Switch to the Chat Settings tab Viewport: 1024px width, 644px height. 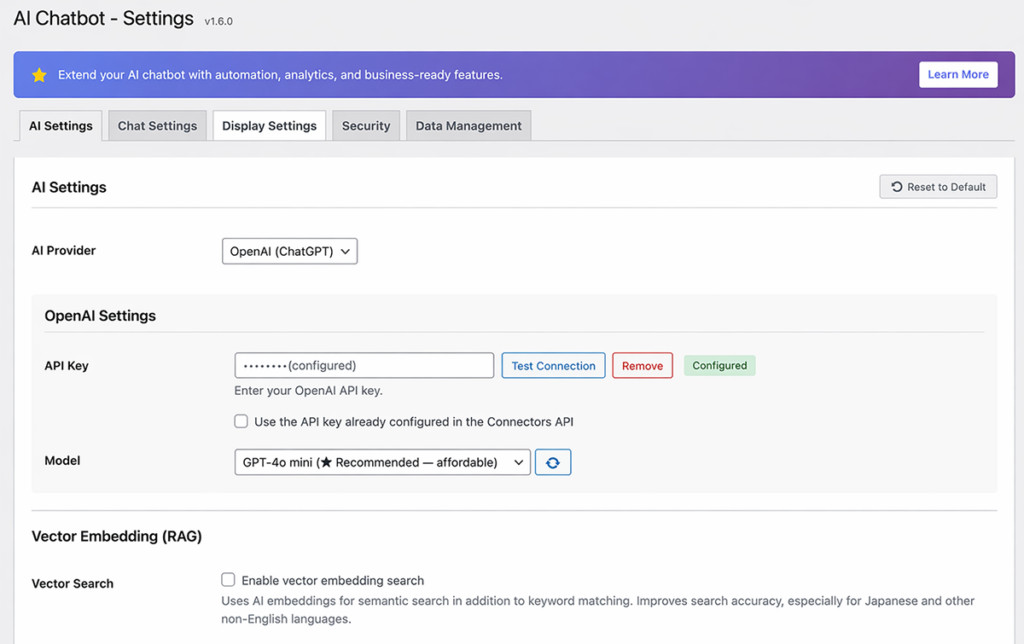[156, 125]
